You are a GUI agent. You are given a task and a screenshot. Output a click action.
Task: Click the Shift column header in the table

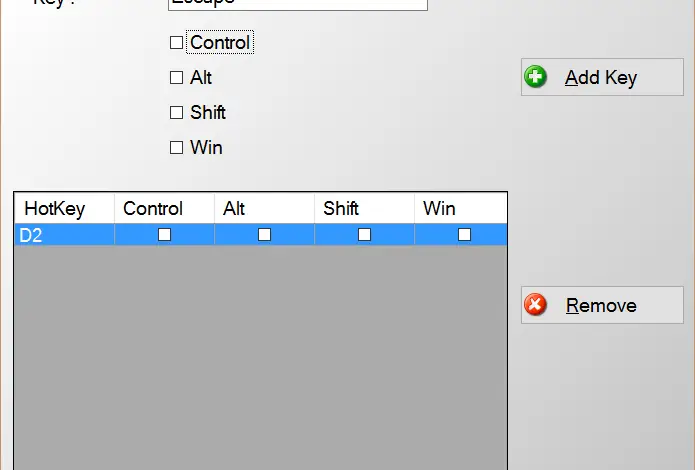click(364, 209)
